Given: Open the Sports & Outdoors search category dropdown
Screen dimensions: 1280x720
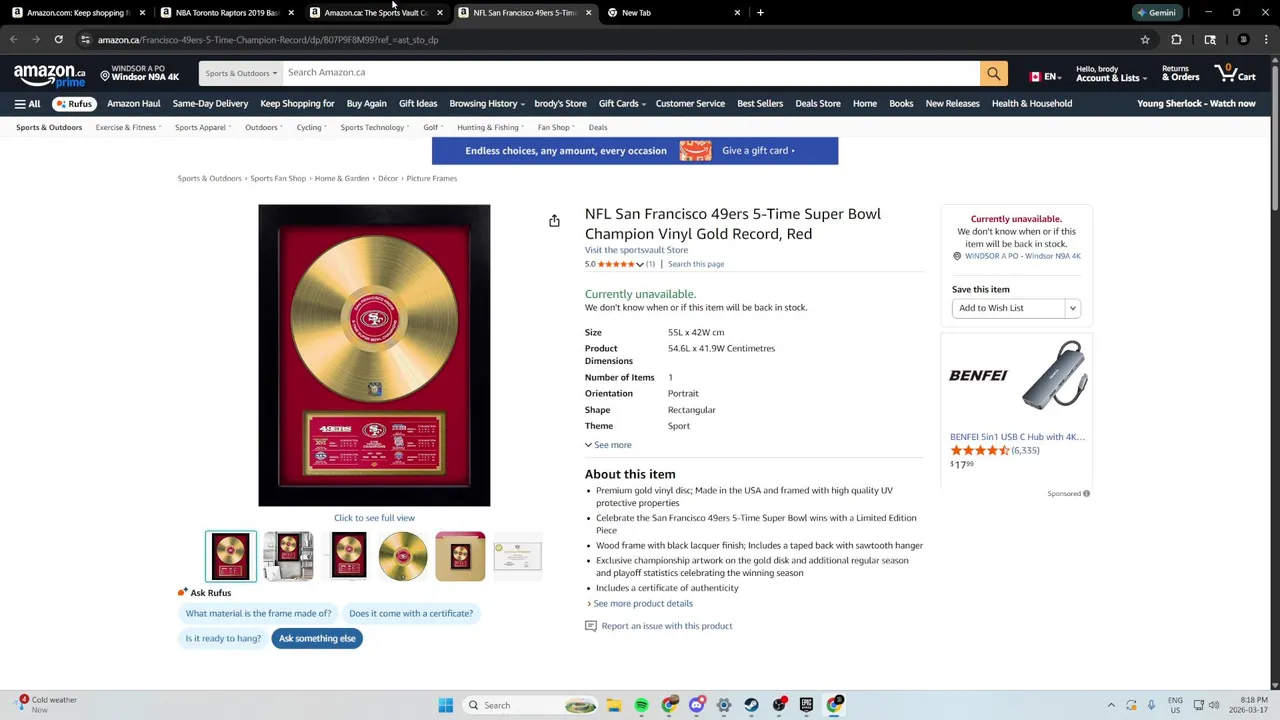Looking at the screenshot, I should (241, 73).
